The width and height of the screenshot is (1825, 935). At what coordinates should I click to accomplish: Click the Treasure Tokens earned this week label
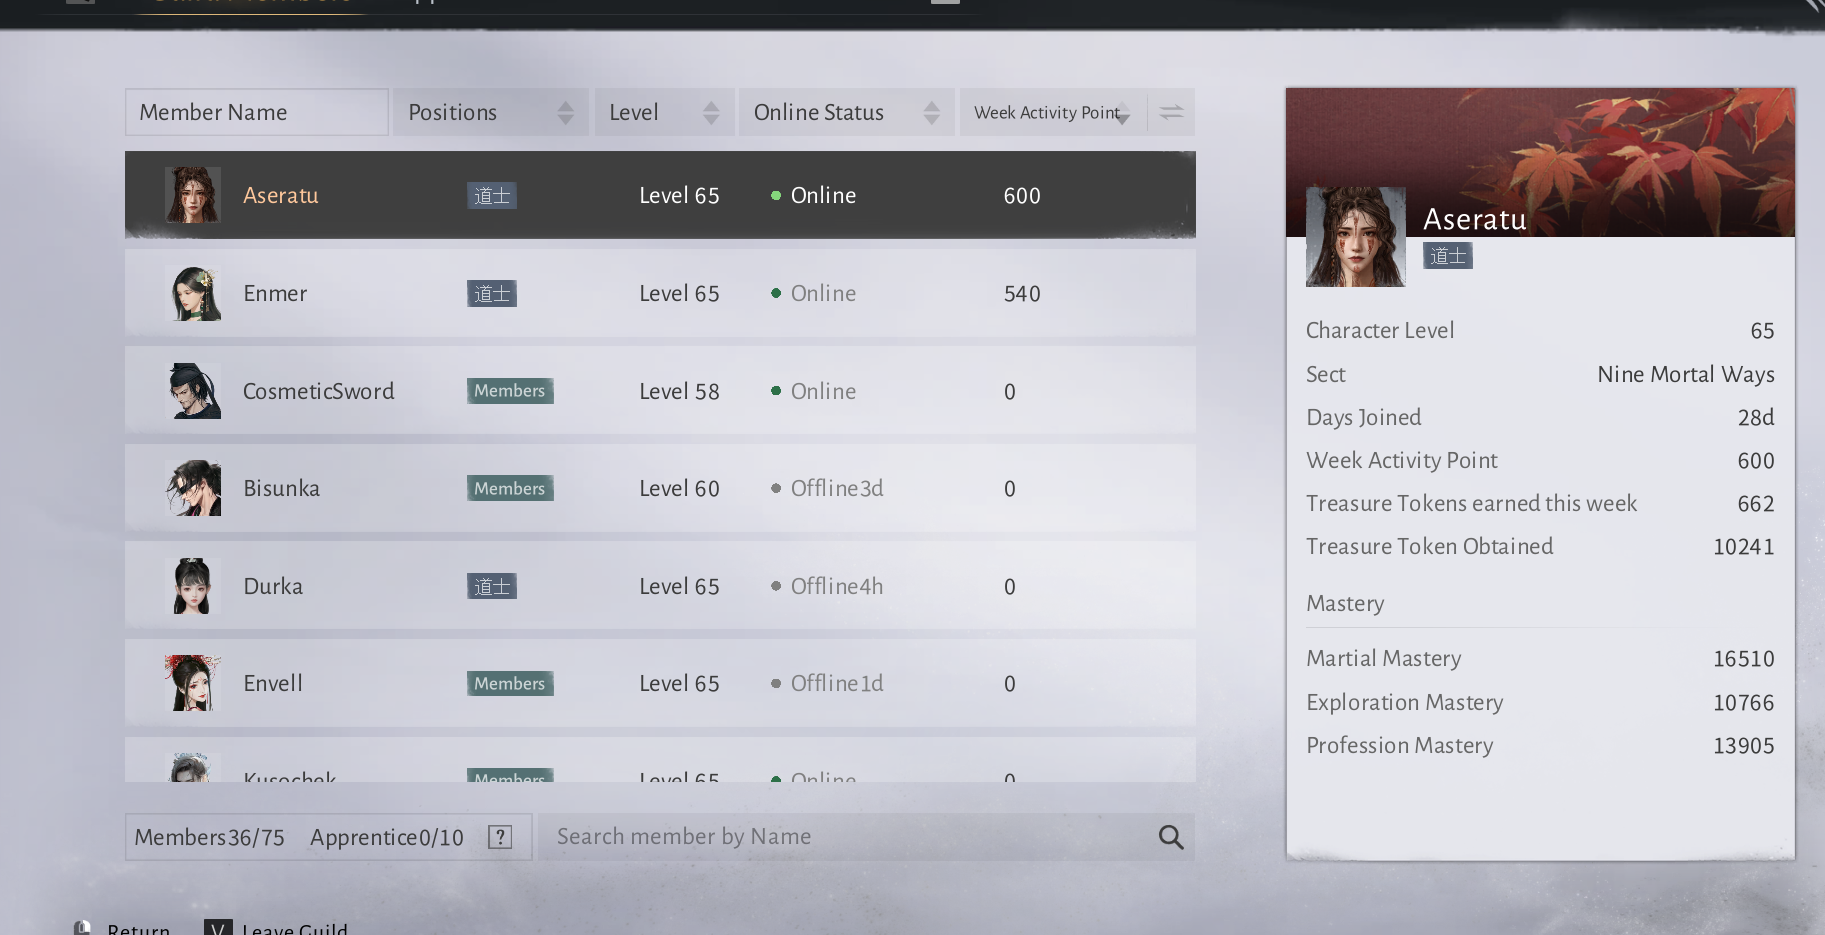pyautogui.click(x=1472, y=503)
